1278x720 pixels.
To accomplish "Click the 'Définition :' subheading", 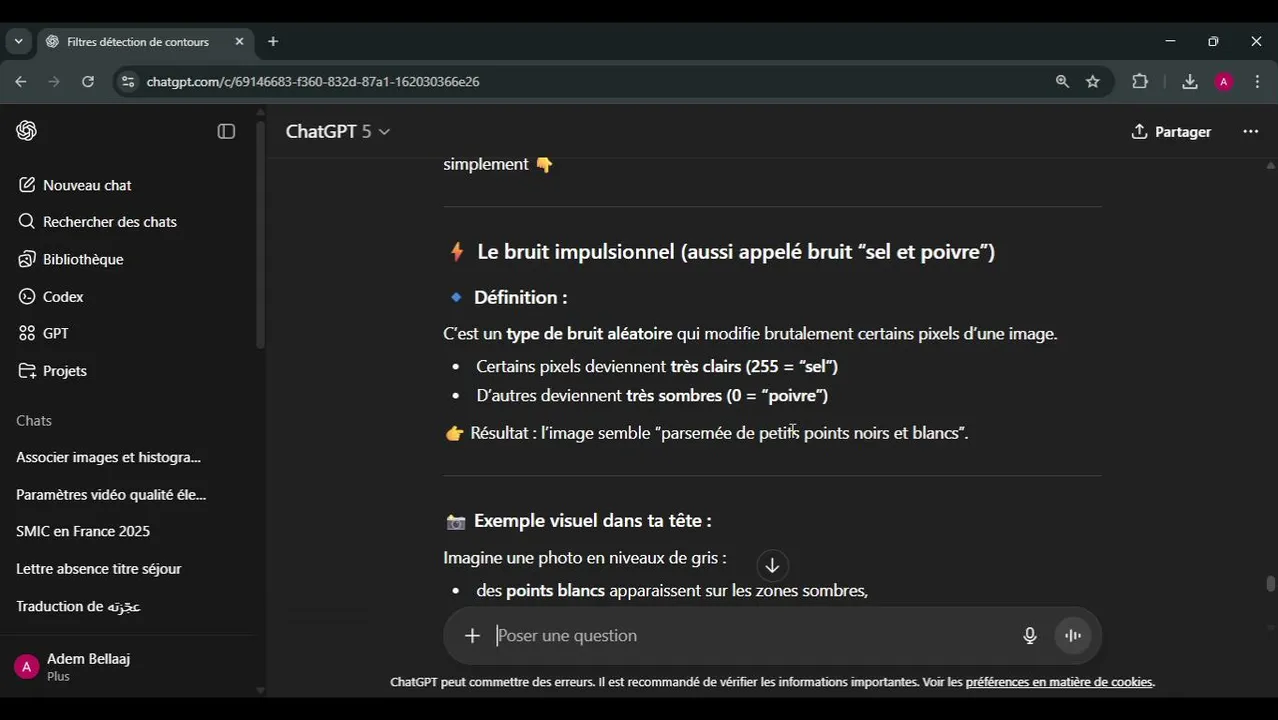I will click(x=520, y=297).
